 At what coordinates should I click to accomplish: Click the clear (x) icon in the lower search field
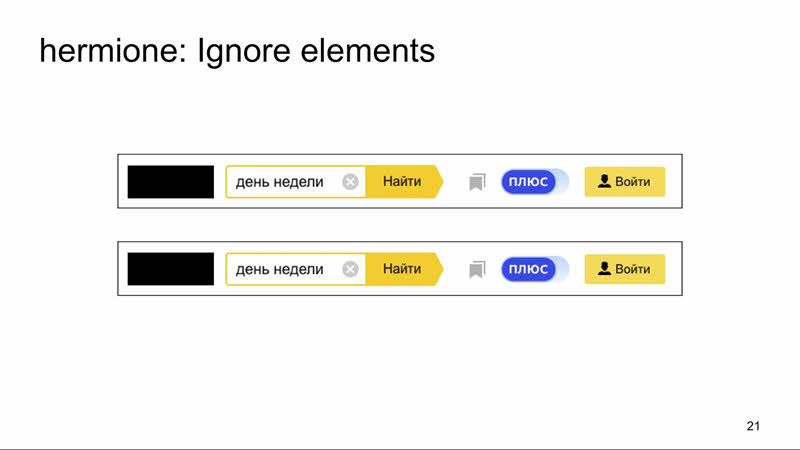(x=350, y=269)
